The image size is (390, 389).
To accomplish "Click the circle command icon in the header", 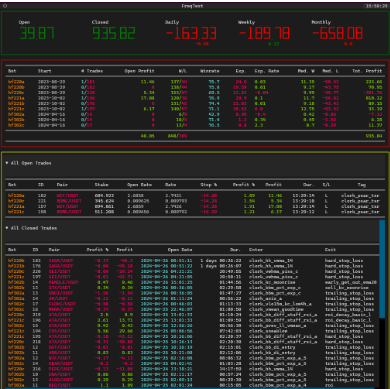I will click(x=5, y=6).
